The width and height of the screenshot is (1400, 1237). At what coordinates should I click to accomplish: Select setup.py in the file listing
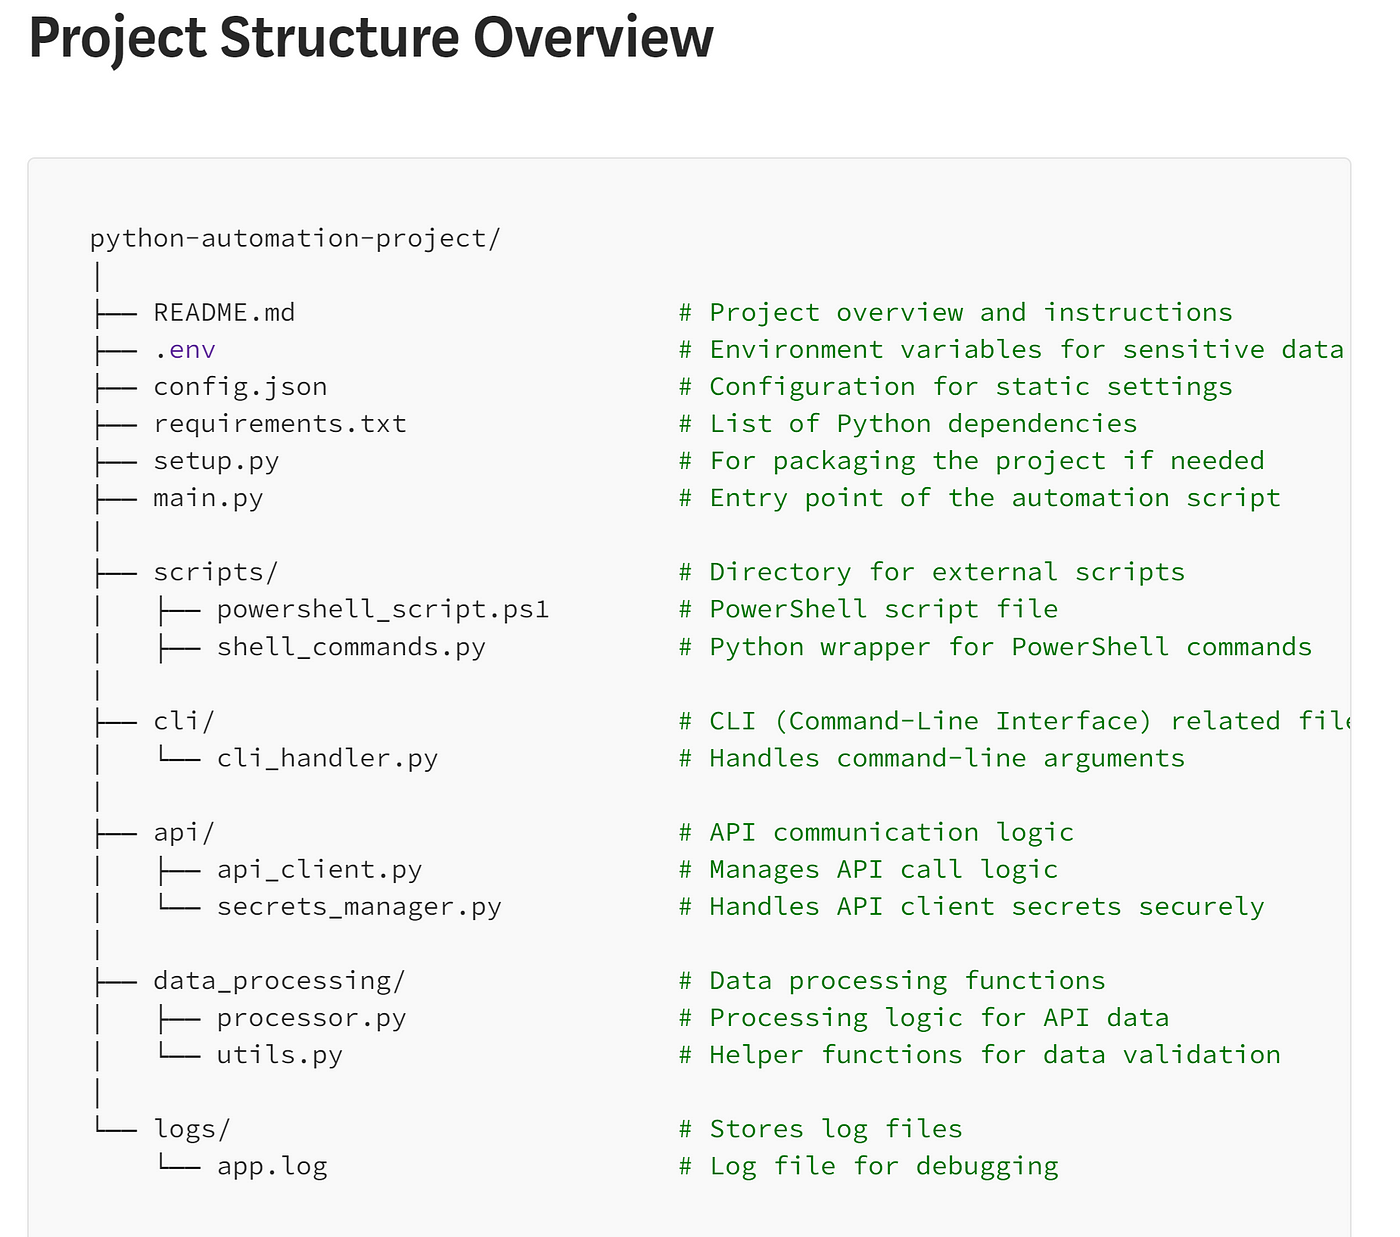pyautogui.click(x=216, y=461)
